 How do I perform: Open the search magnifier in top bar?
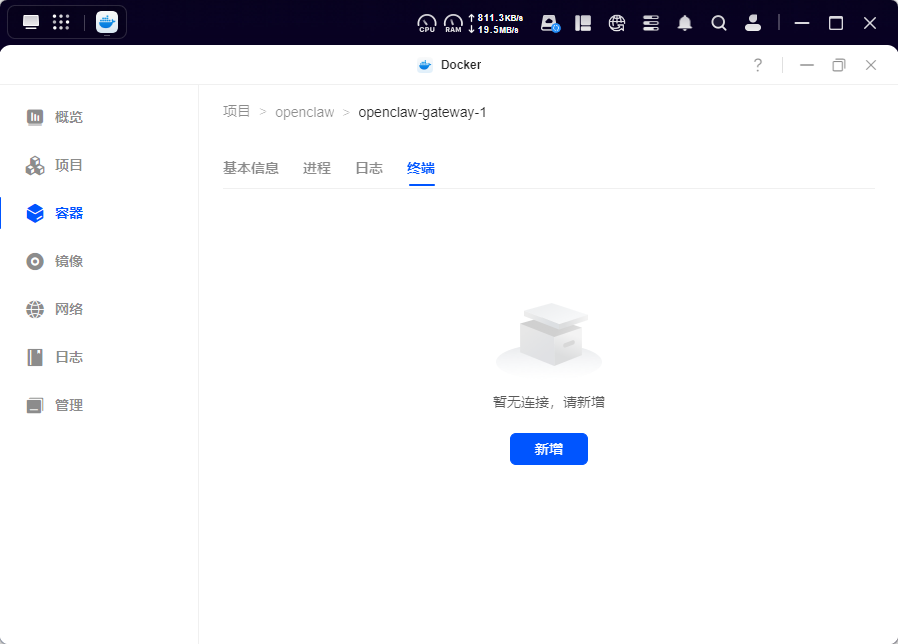[x=719, y=22]
